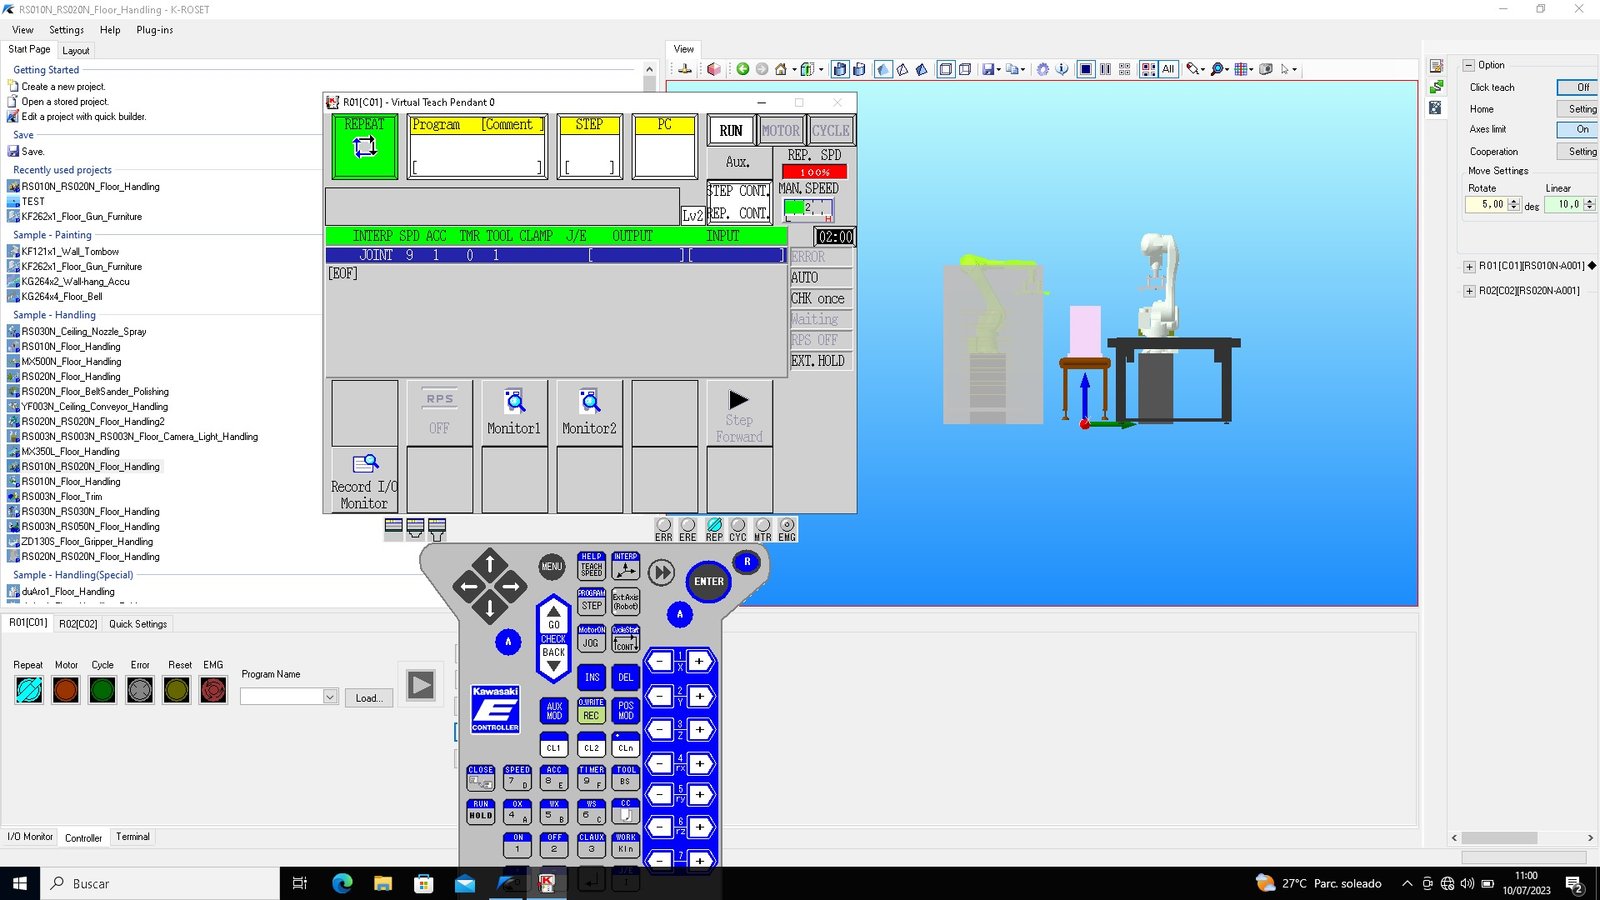Viewport: 1600px width, 900px height.
Task: Click the Z axis minus jog key
Action: coord(661,729)
